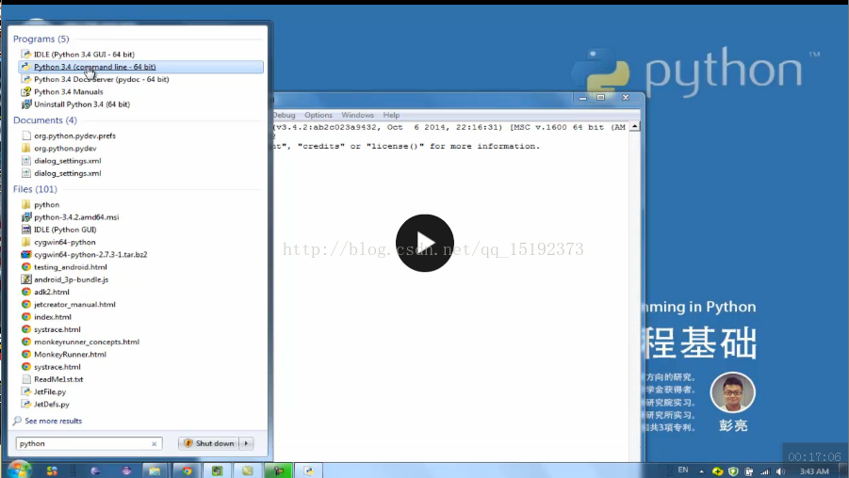Expand the Shut down options arrow
The height and width of the screenshot is (478, 849).
[x=246, y=443]
